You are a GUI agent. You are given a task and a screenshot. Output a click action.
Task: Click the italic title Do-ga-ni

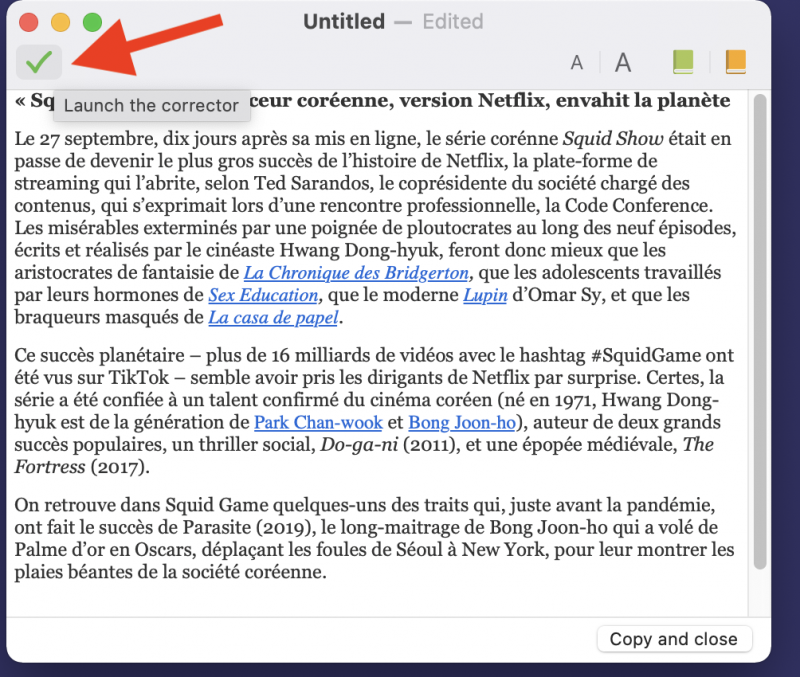359,445
